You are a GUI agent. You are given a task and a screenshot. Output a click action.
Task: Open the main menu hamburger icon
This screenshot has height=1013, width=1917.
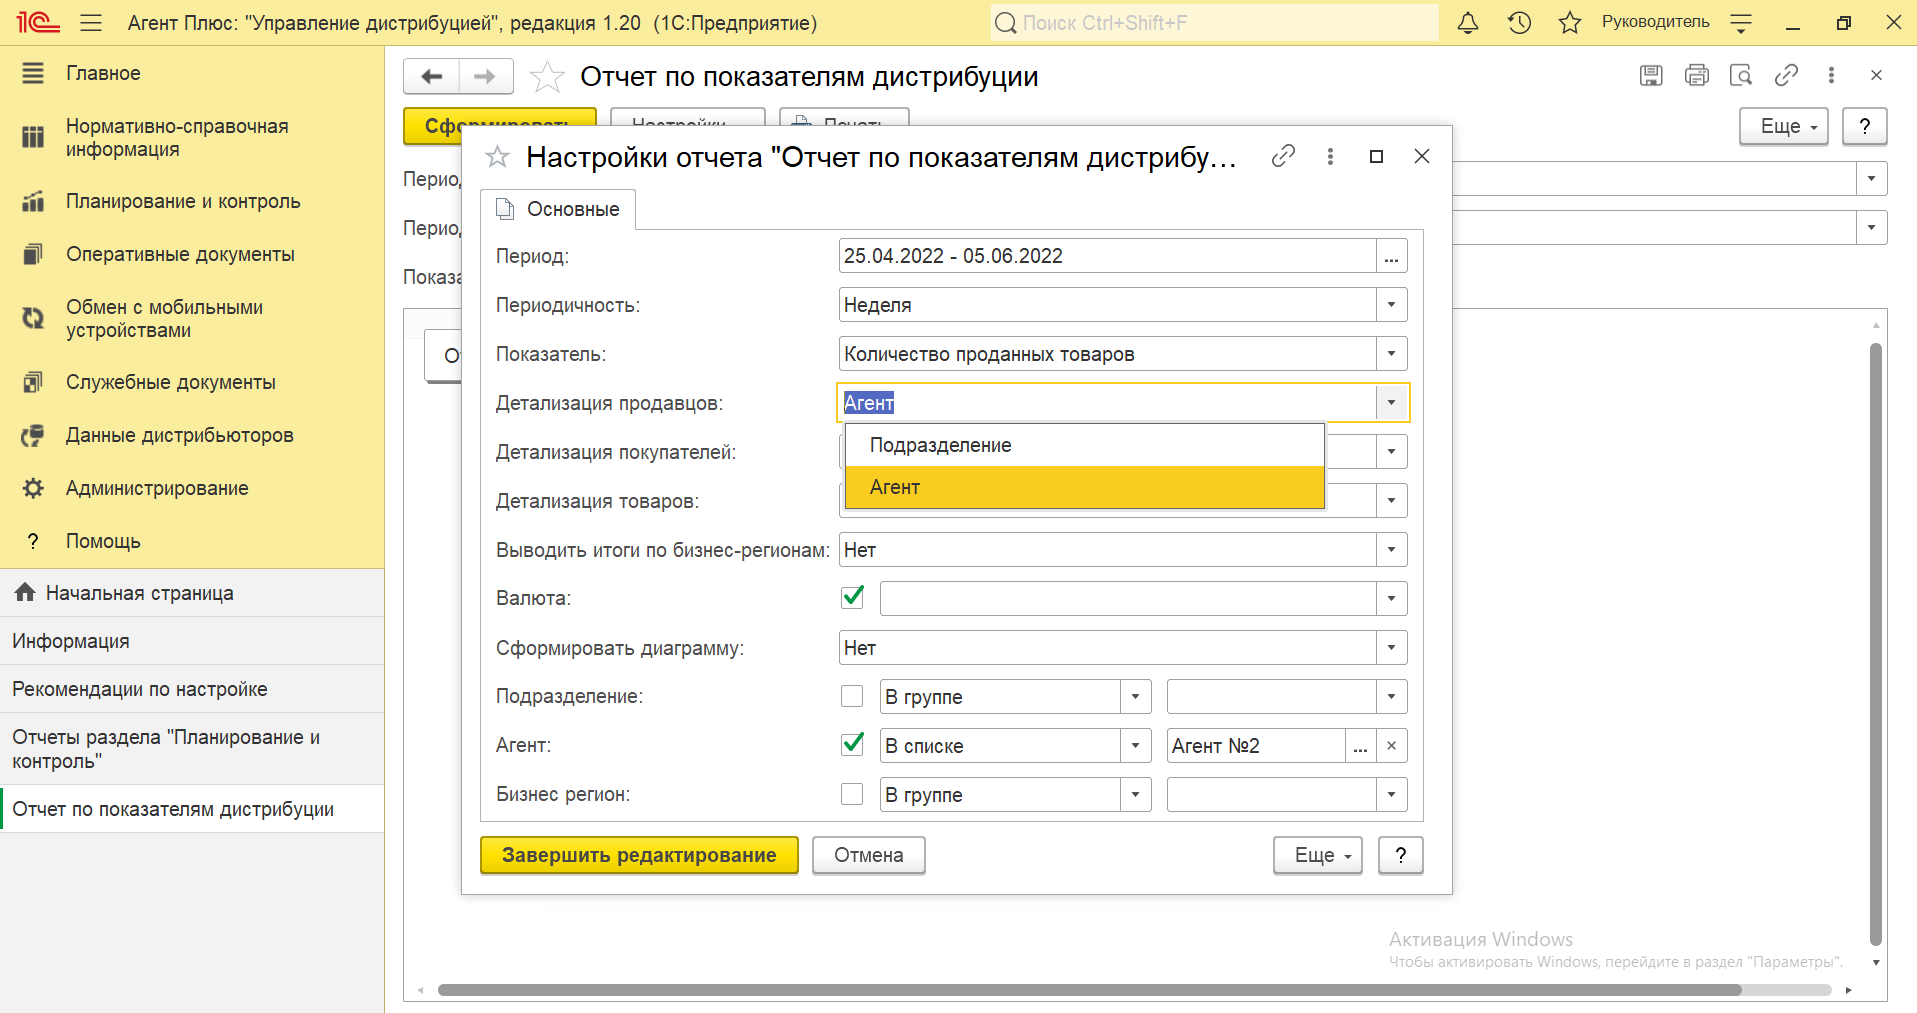pyautogui.click(x=91, y=23)
